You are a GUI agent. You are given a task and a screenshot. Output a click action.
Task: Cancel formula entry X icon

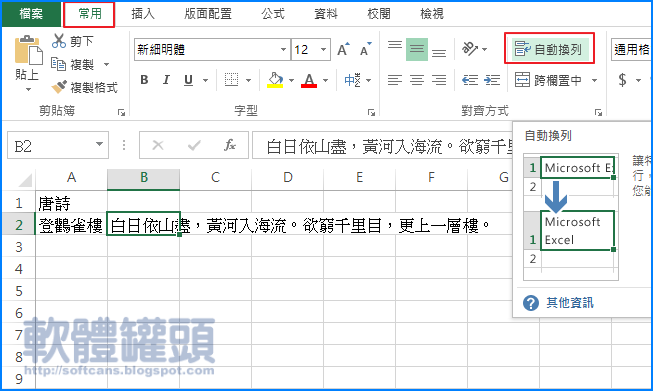click(x=158, y=145)
